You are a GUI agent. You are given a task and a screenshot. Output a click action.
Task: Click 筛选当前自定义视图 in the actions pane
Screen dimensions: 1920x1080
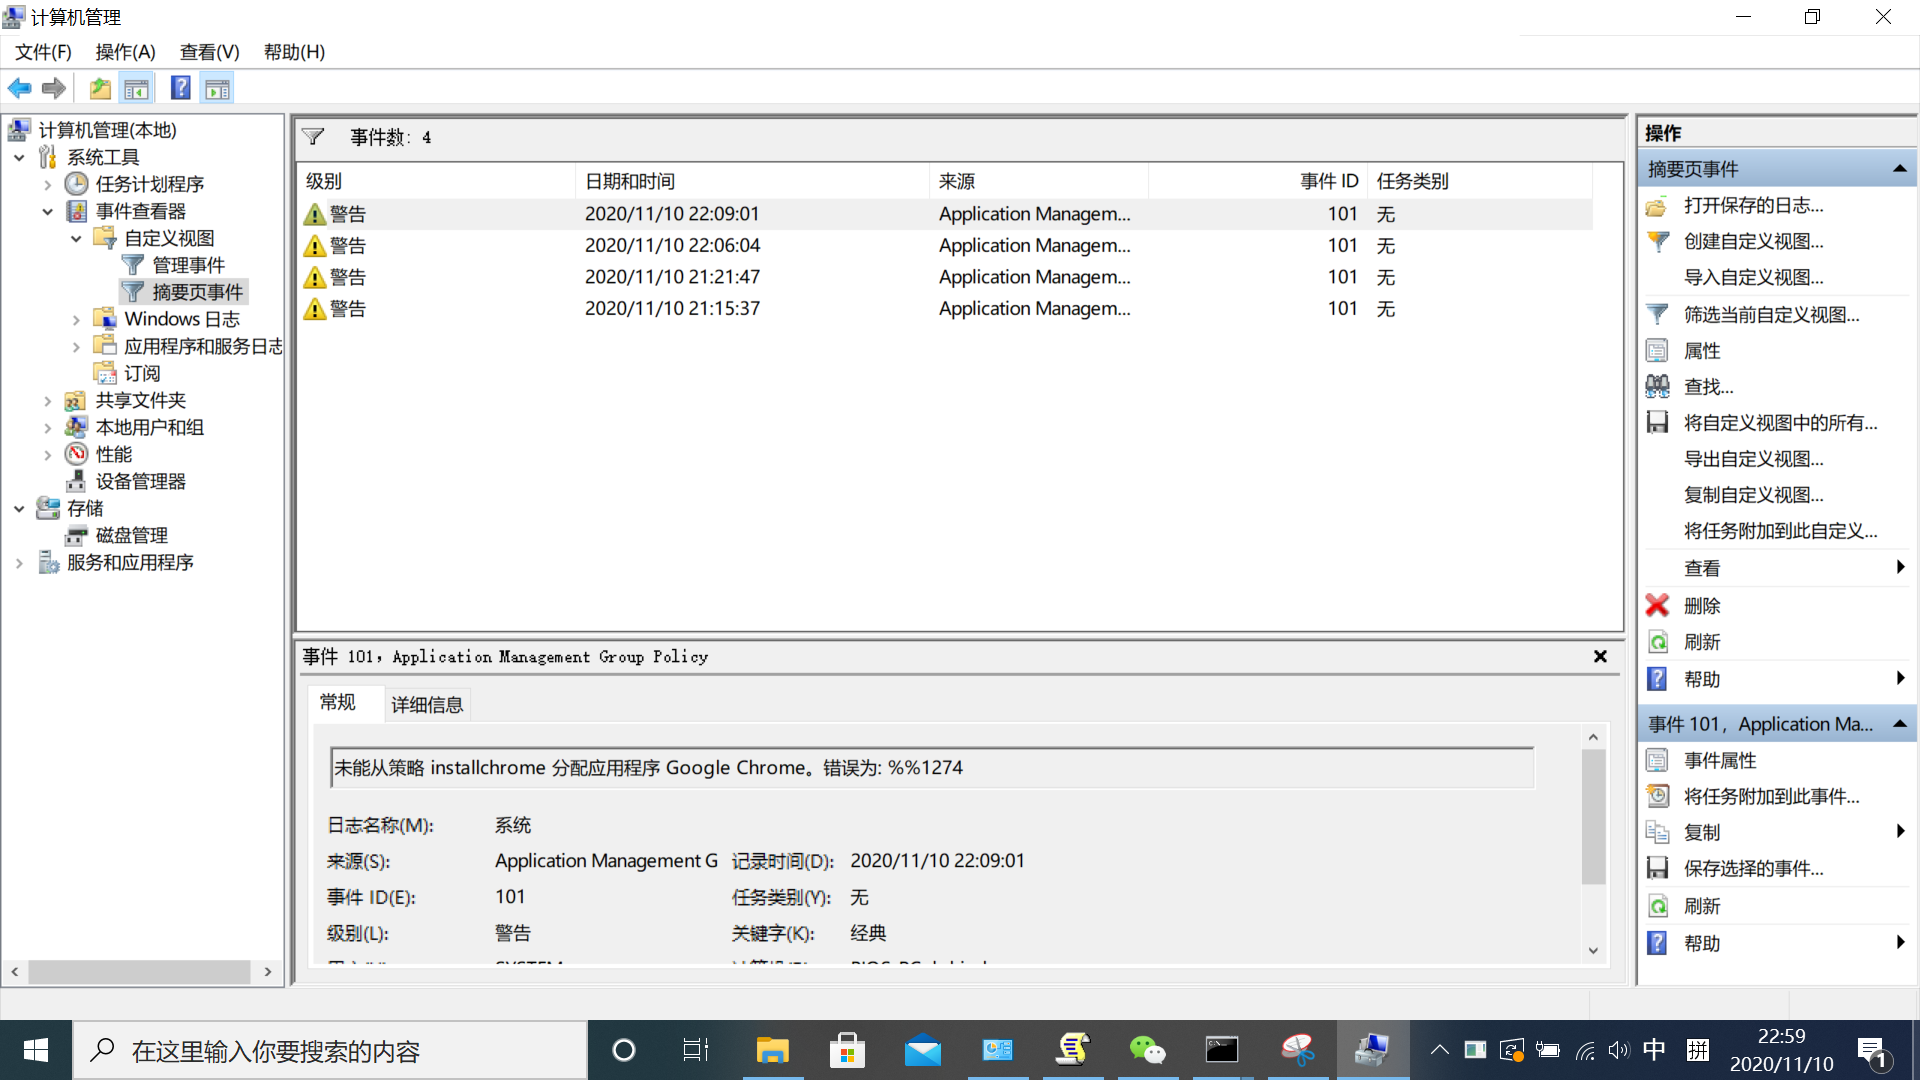1771,315
